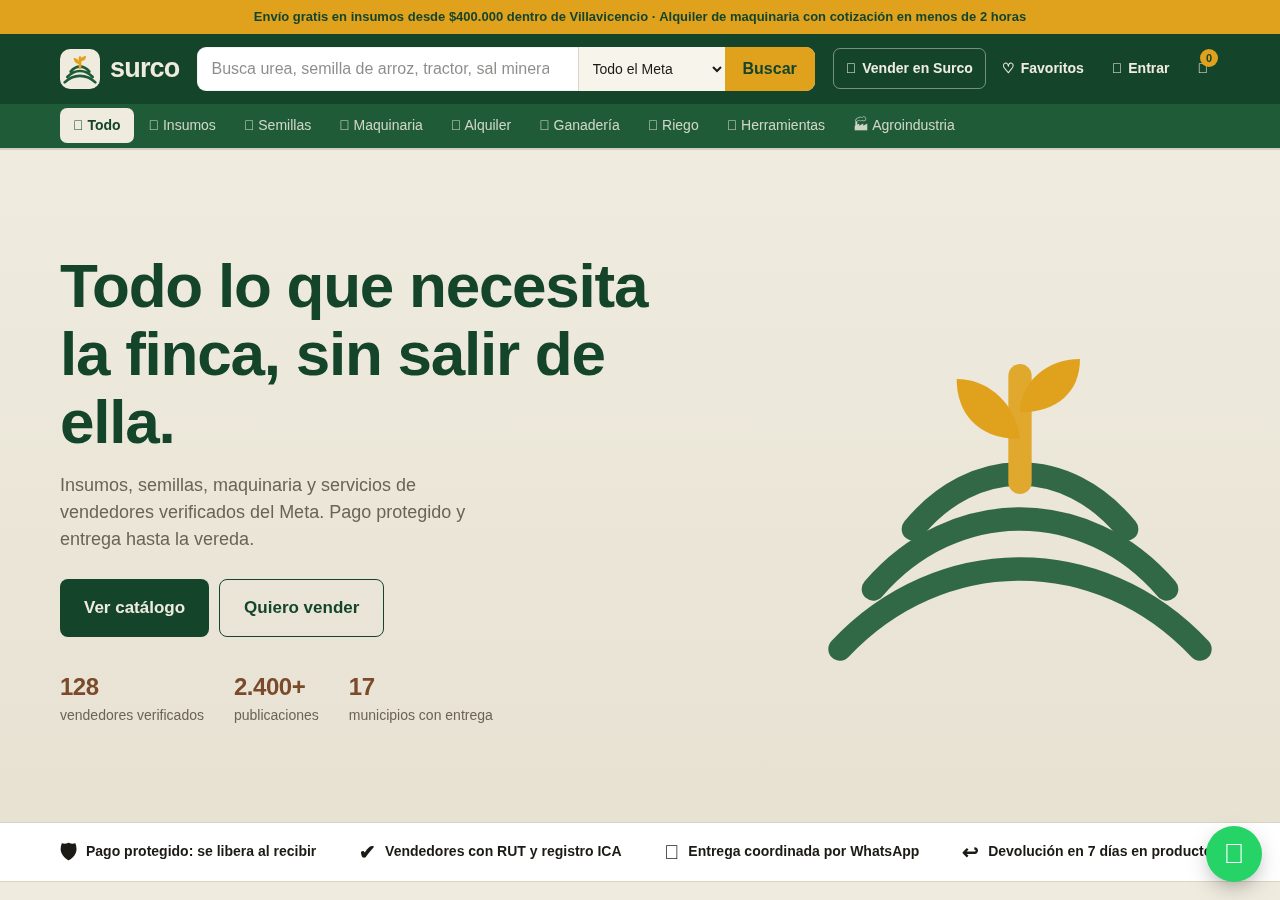Click the "2.400+ publicaciones" stat

pyautogui.click(x=276, y=699)
